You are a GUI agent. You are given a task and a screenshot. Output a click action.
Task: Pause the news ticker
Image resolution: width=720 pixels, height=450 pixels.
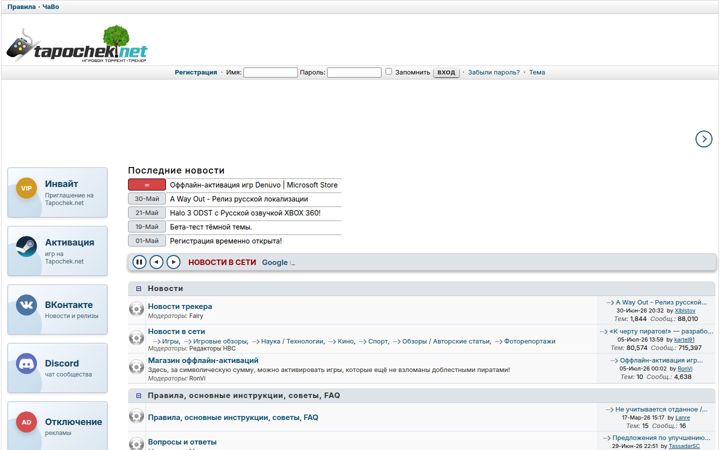click(x=139, y=262)
